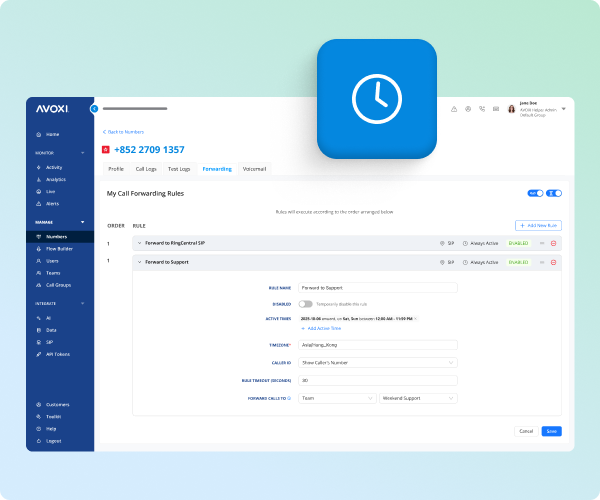Screen dimensions: 600x500
Task: Delete the Forward to Support rule
Action: tap(553, 262)
